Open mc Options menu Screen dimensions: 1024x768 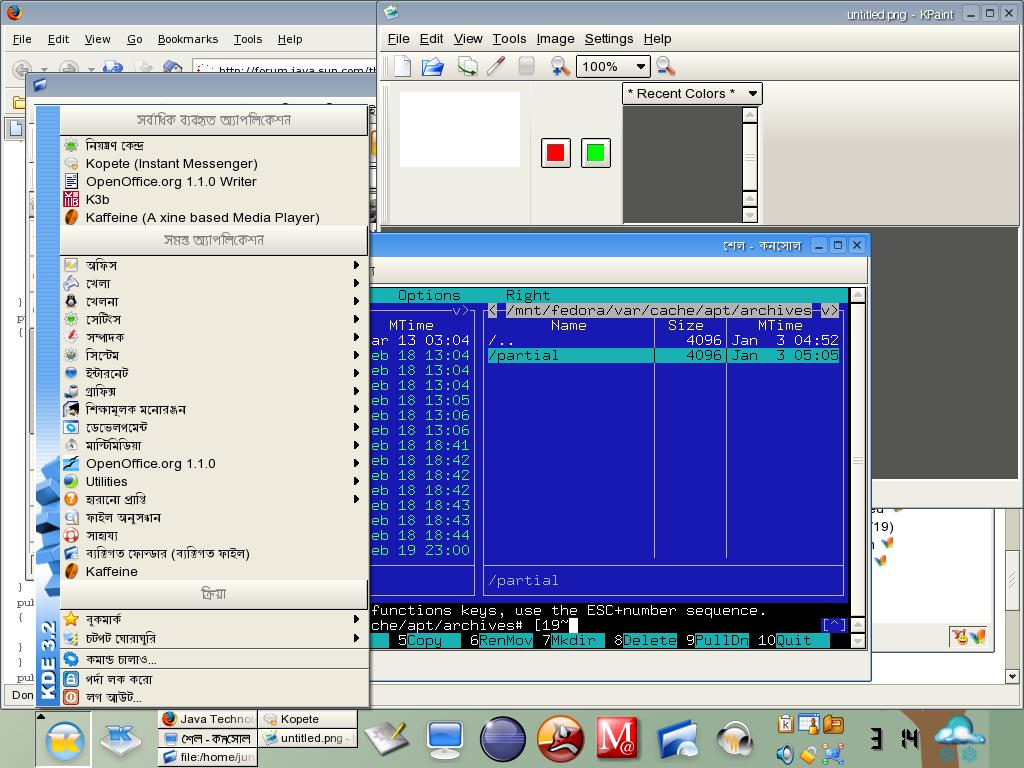point(429,295)
